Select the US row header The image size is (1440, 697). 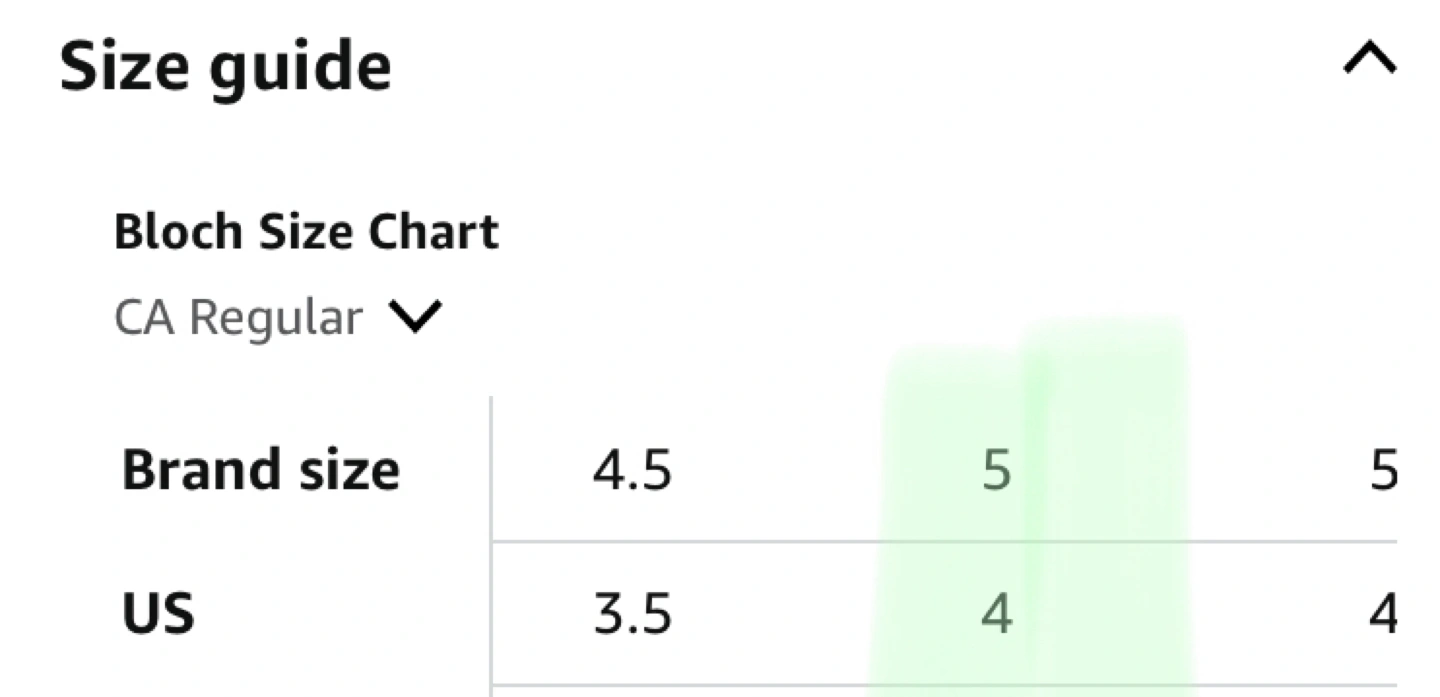point(158,613)
